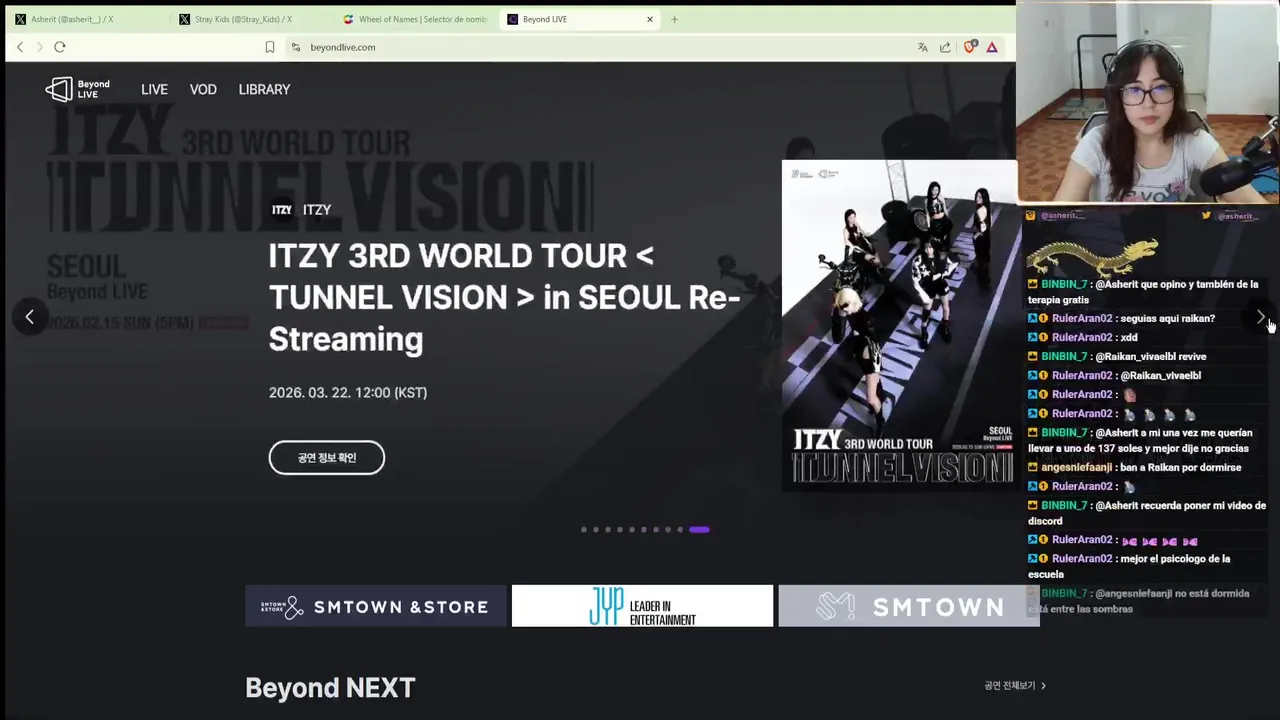Image resolution: width=1280 pixels, height=720 pixels.
Task: Click the 공연 정보 확인 button
Action: point(326,457)
